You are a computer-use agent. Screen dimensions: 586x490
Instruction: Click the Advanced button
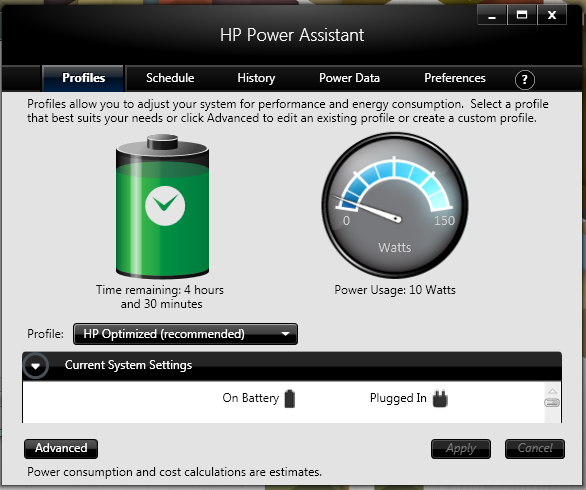(61, 448)
